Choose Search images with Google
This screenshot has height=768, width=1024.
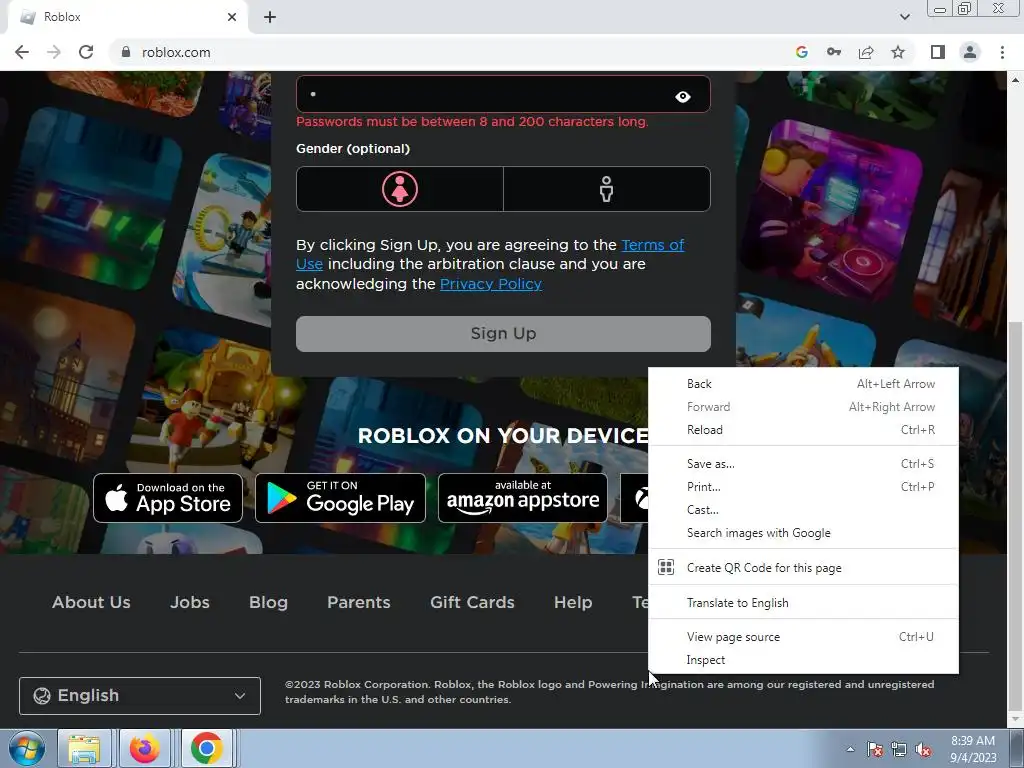click(x=803, y=533)
